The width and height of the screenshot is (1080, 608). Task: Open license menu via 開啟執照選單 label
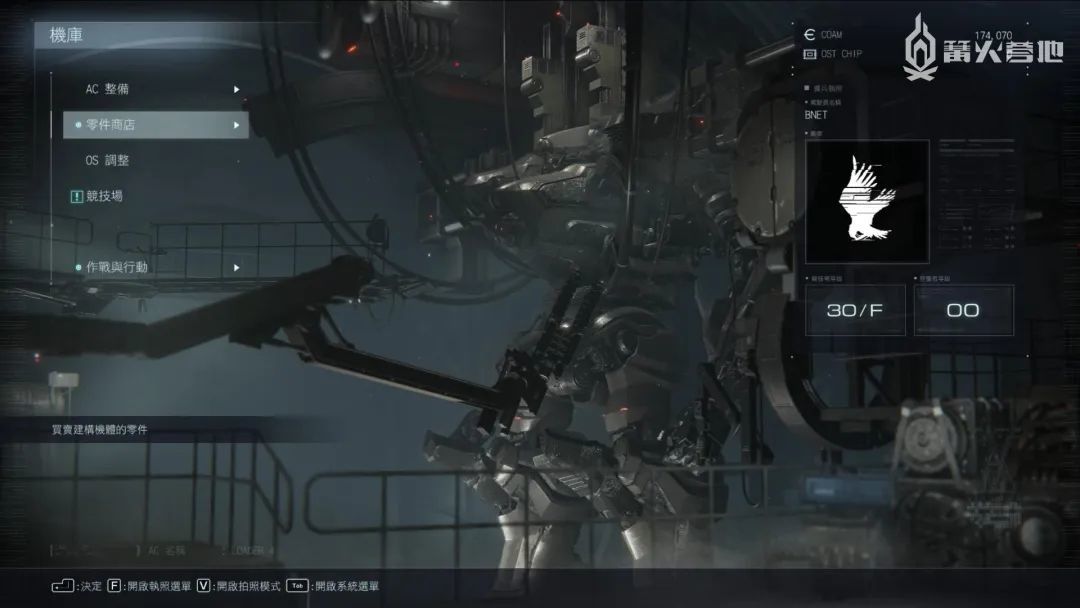pyautogui.click(x=159, y=587)
